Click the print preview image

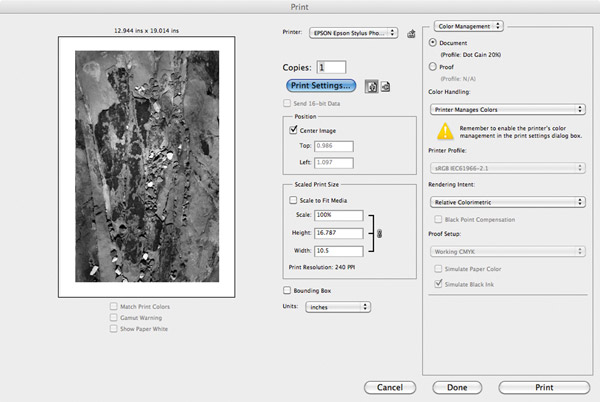147,166
